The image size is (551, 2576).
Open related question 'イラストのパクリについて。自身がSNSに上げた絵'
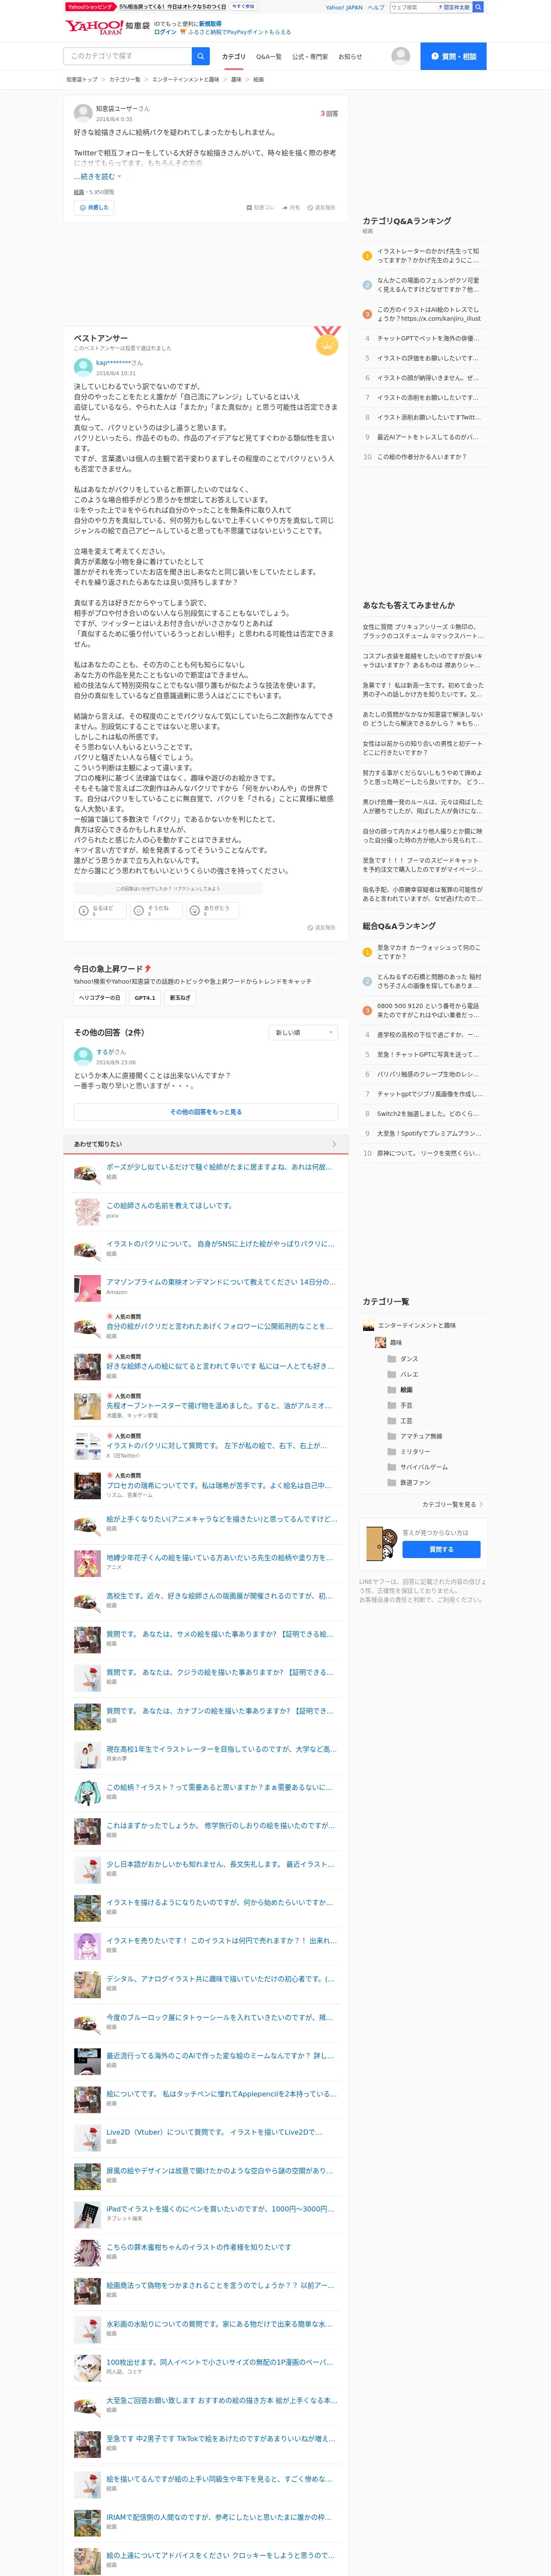point(221,1244)
